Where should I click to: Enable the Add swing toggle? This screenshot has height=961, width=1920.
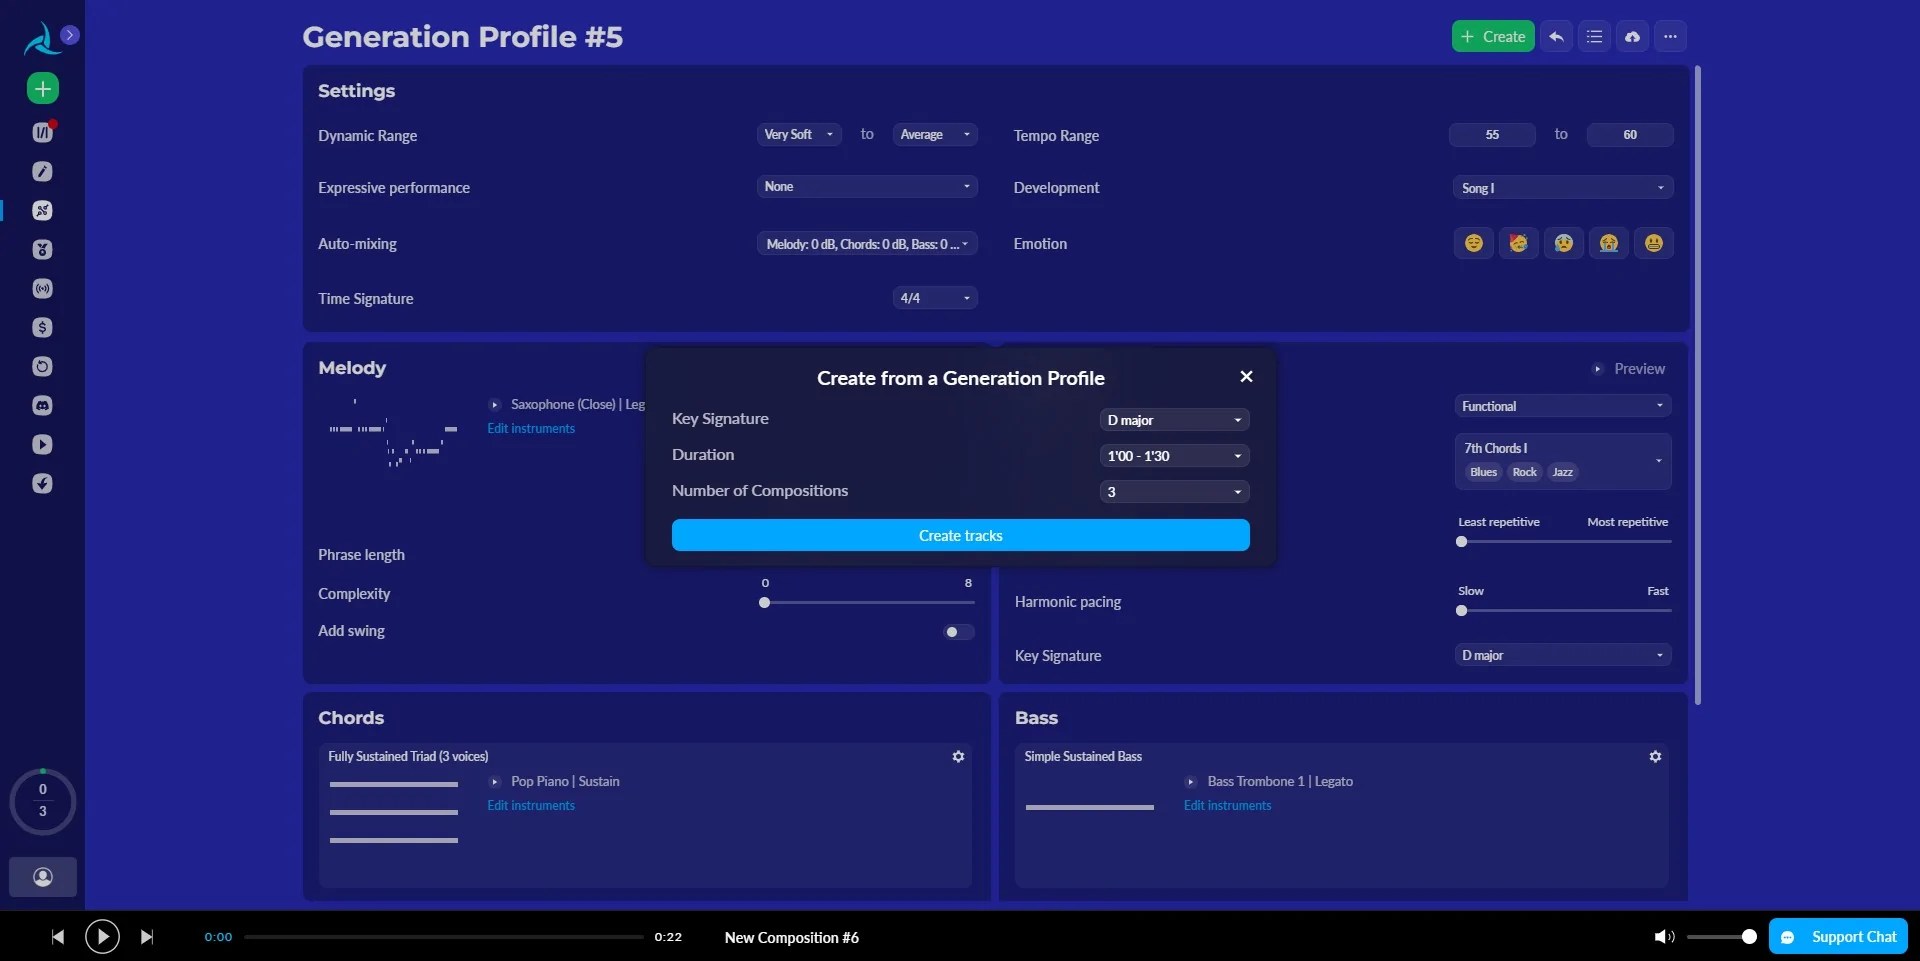(956, 631)
